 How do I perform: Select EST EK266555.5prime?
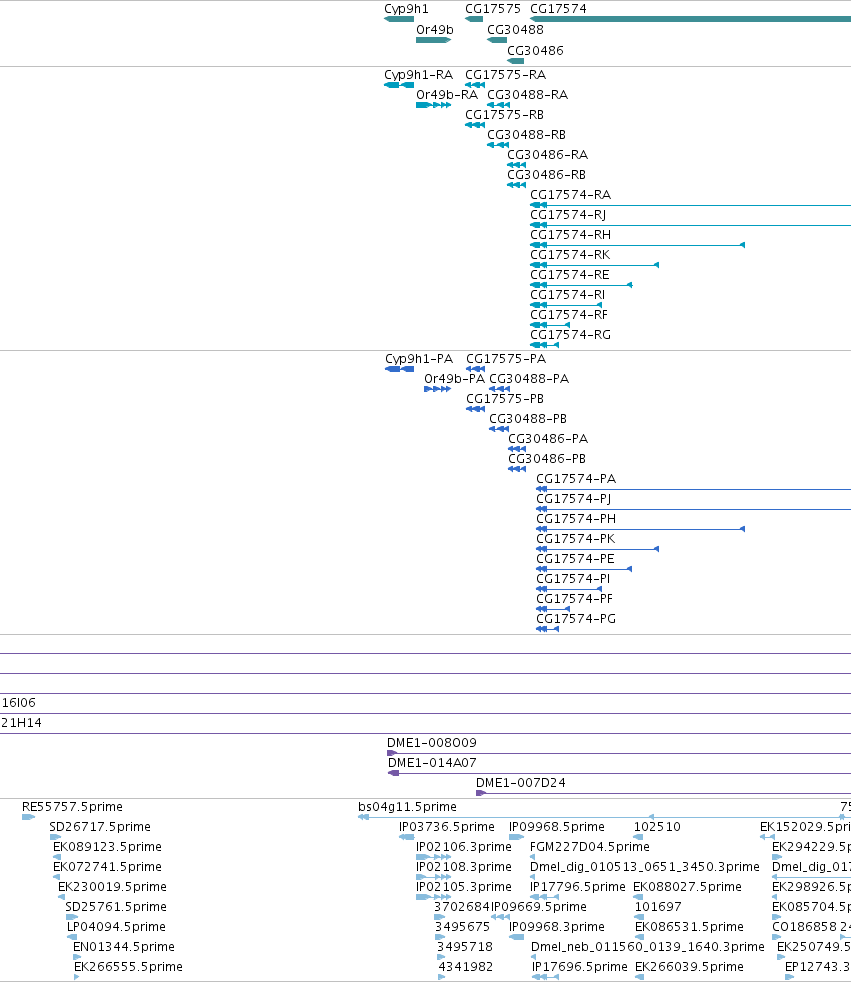point(77,978)
